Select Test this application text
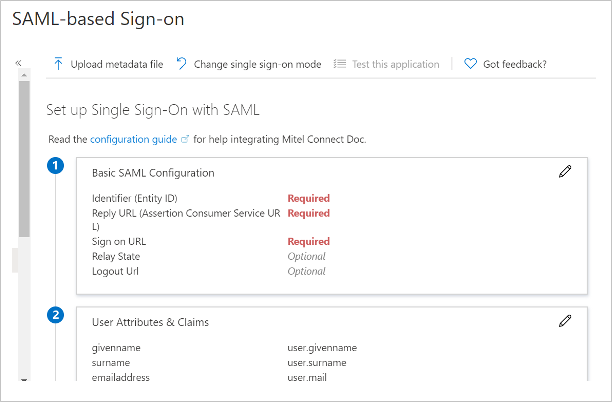Viewport: 612px width, 402px height. tap(395, 64)
